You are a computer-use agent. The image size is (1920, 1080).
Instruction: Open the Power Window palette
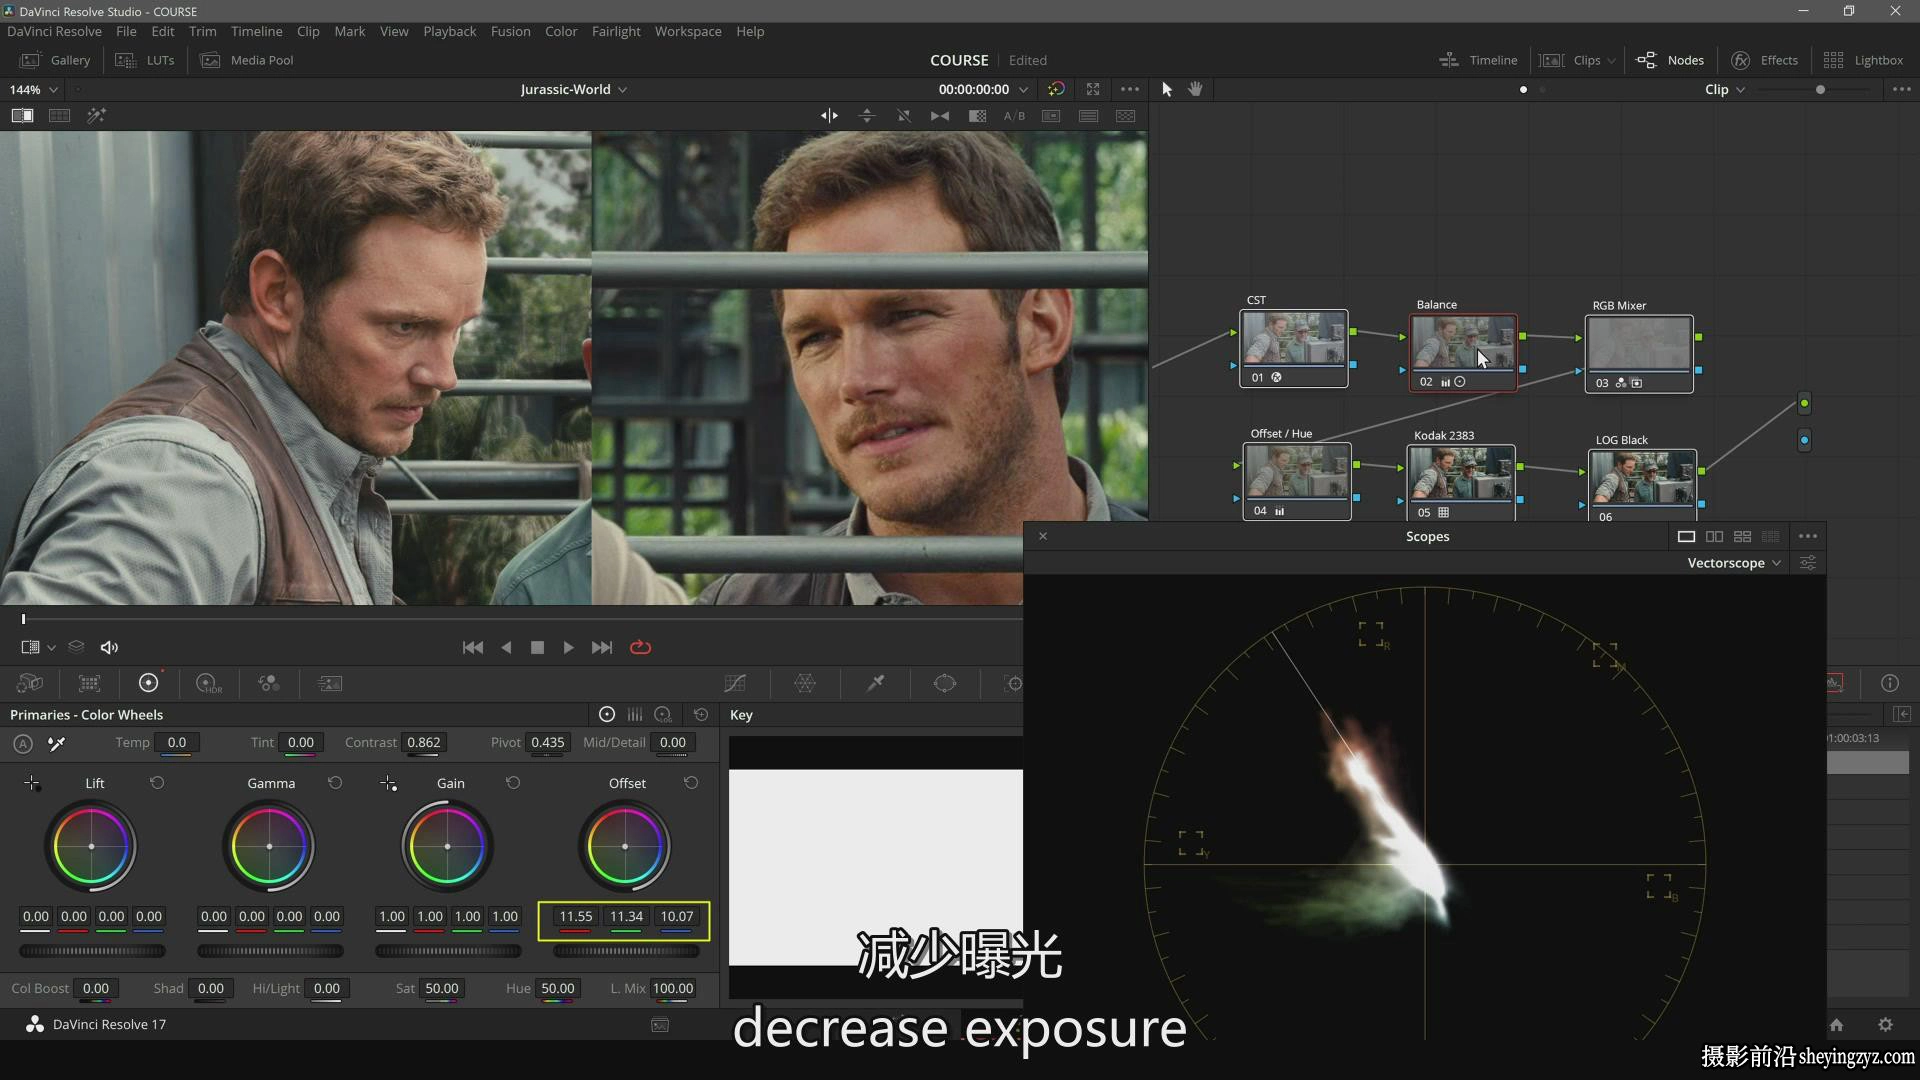point(945,683)
